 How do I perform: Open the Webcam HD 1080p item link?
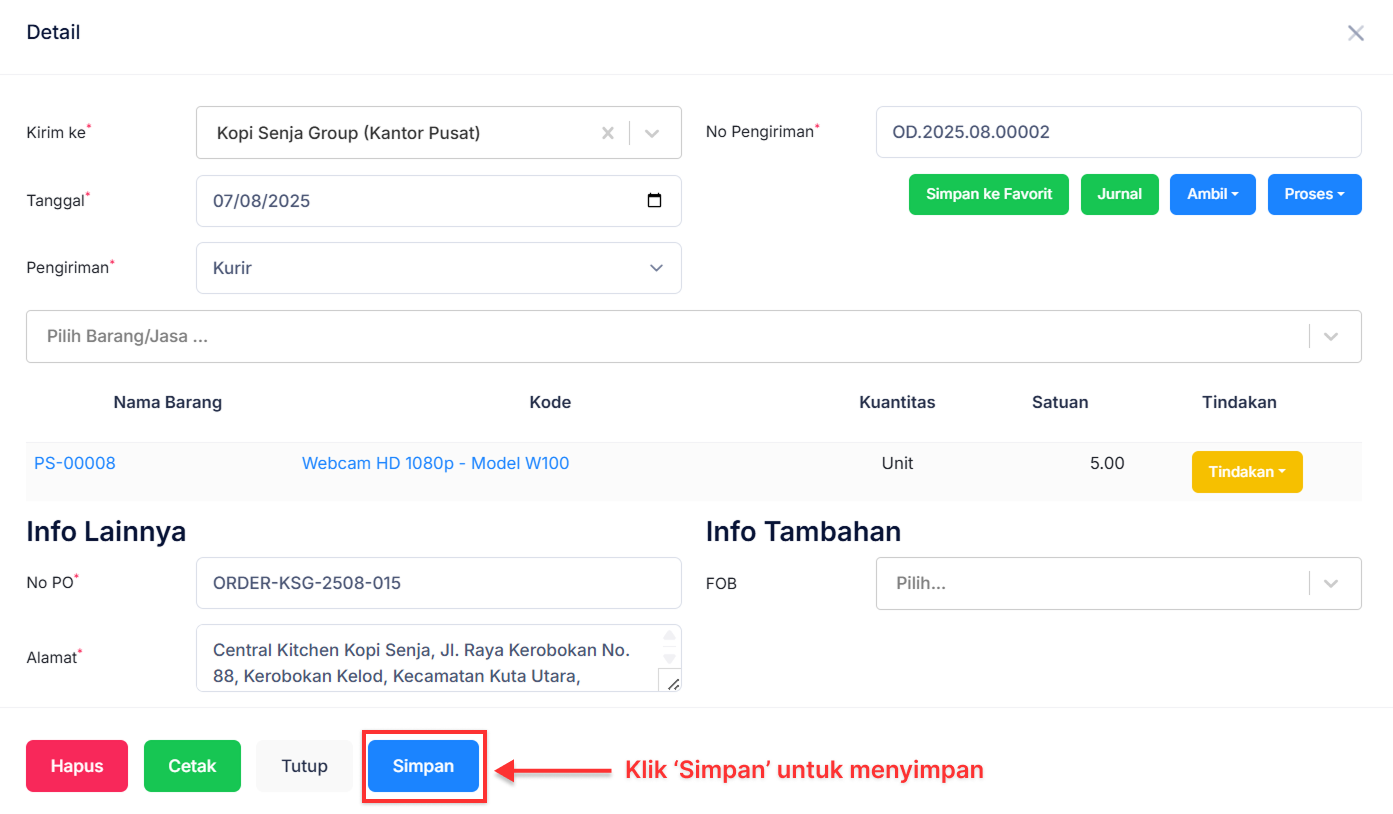tap(435, 463)
